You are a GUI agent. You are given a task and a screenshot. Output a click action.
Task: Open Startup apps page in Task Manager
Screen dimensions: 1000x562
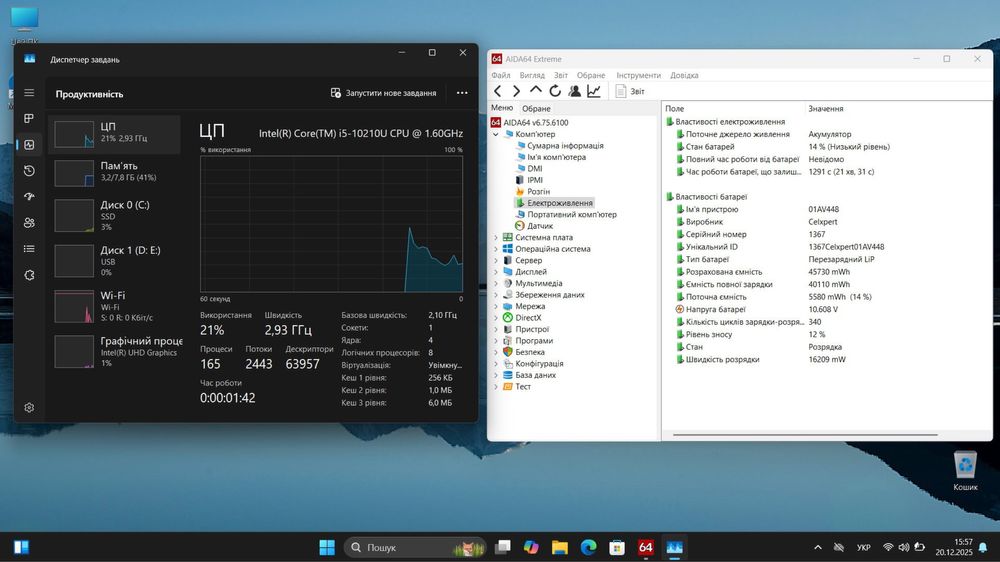tap(29, 197)
